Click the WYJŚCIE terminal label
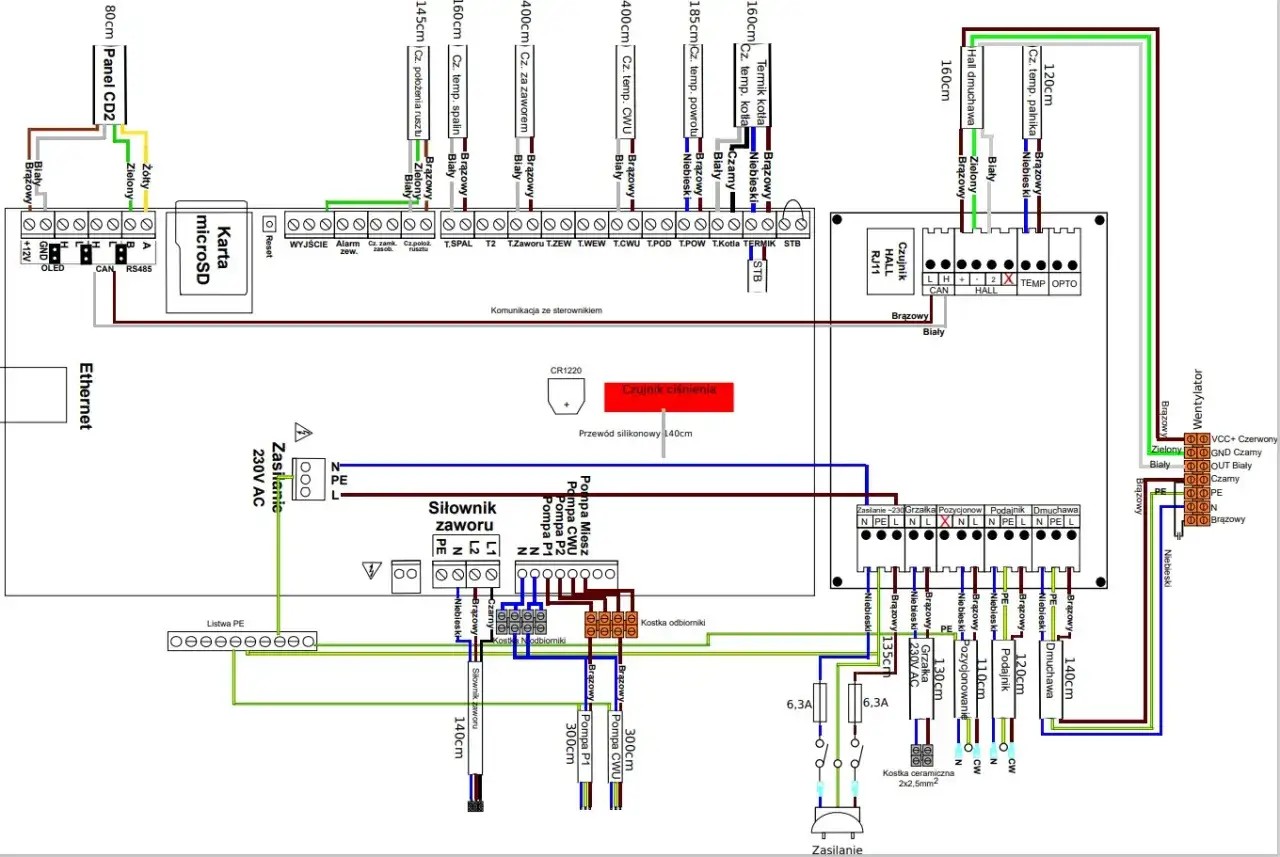The height and width of the screenshot is (857, 1280). pyautogui.click(x=309, y=243)
